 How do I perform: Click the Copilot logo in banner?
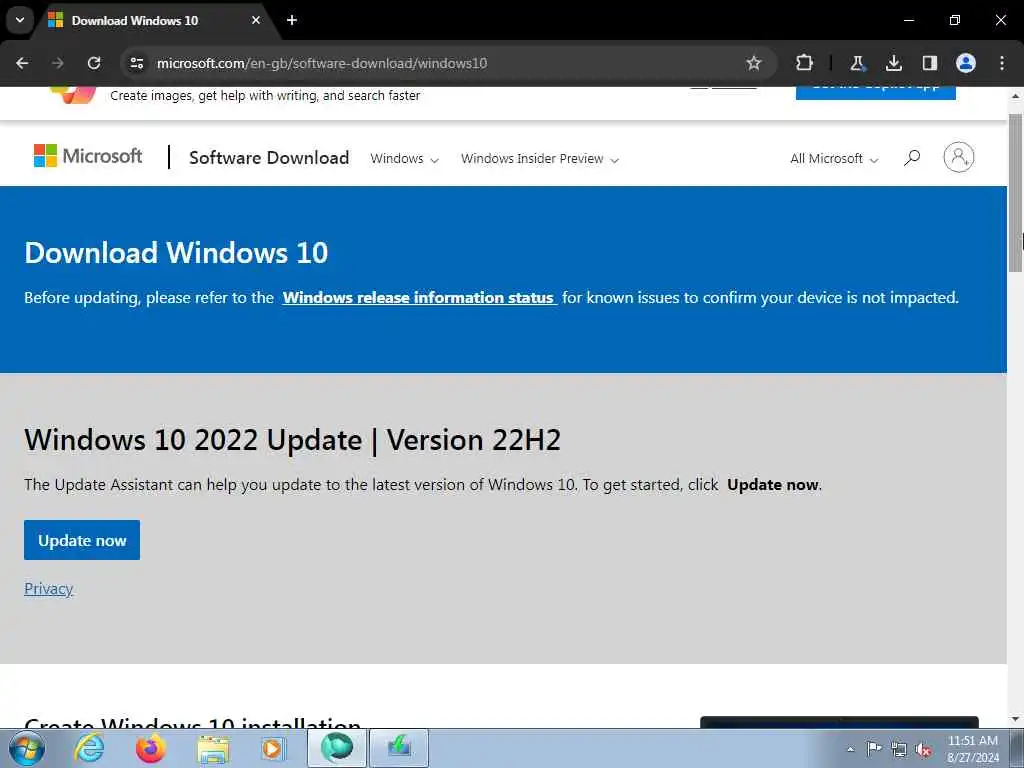[73, 94]
